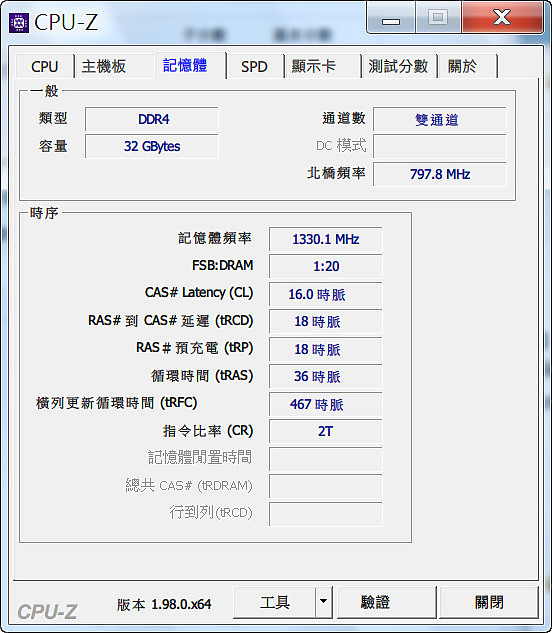Click the 797.8 MHz northbridge frequency value
The image size is (552, 633).
(x=439, y=174)
